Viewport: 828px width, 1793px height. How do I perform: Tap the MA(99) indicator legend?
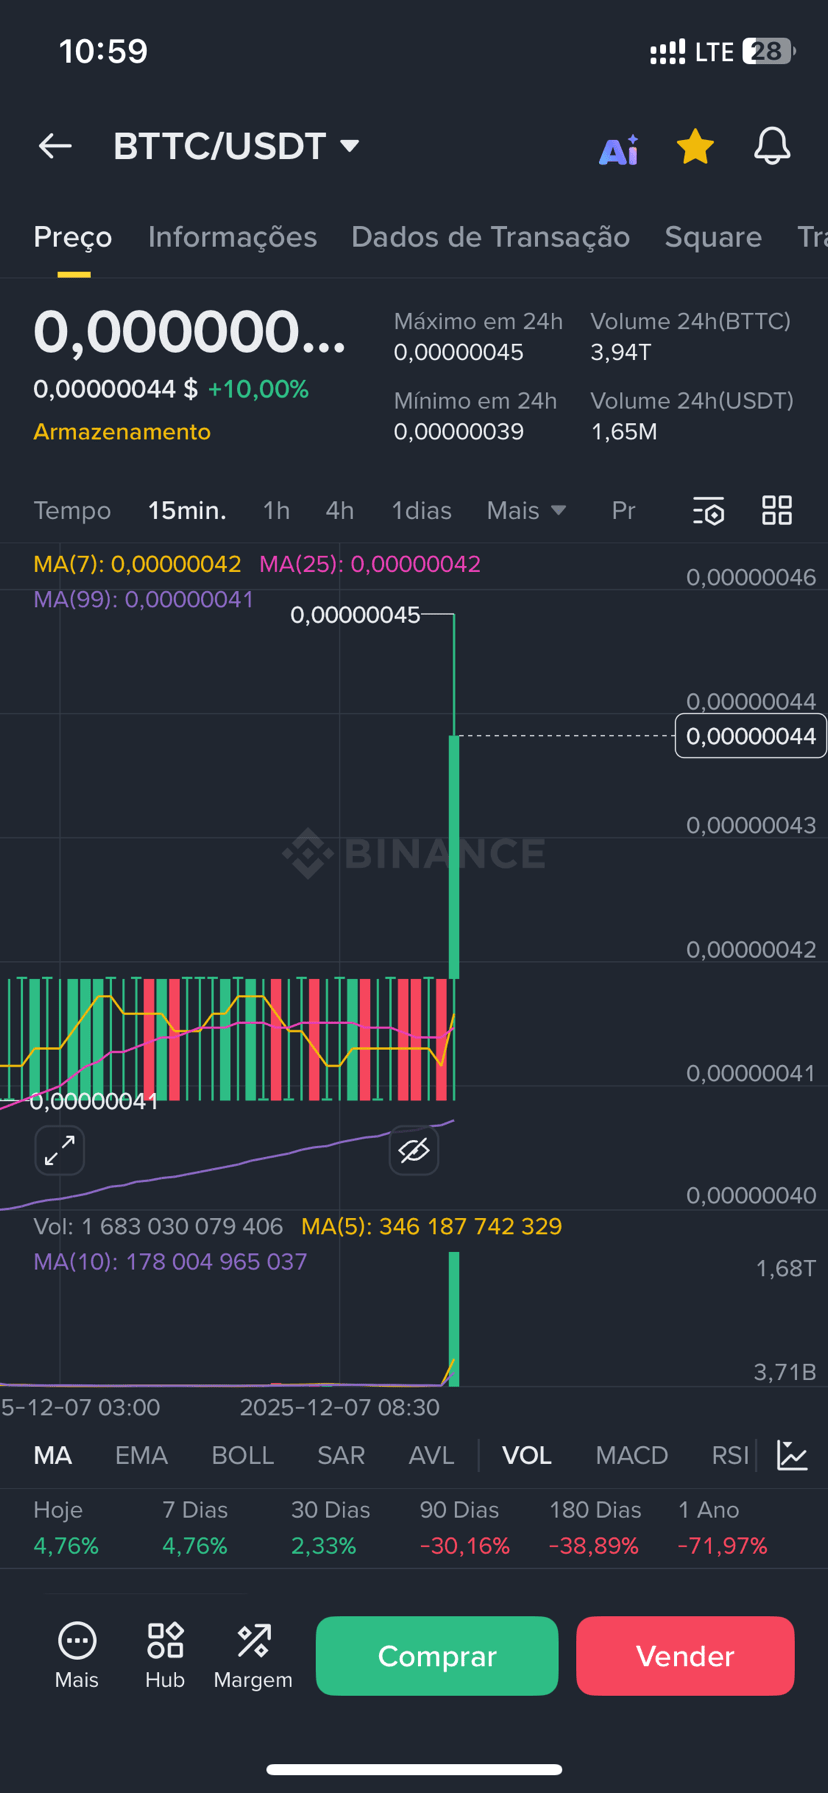[x=144, y=600]
